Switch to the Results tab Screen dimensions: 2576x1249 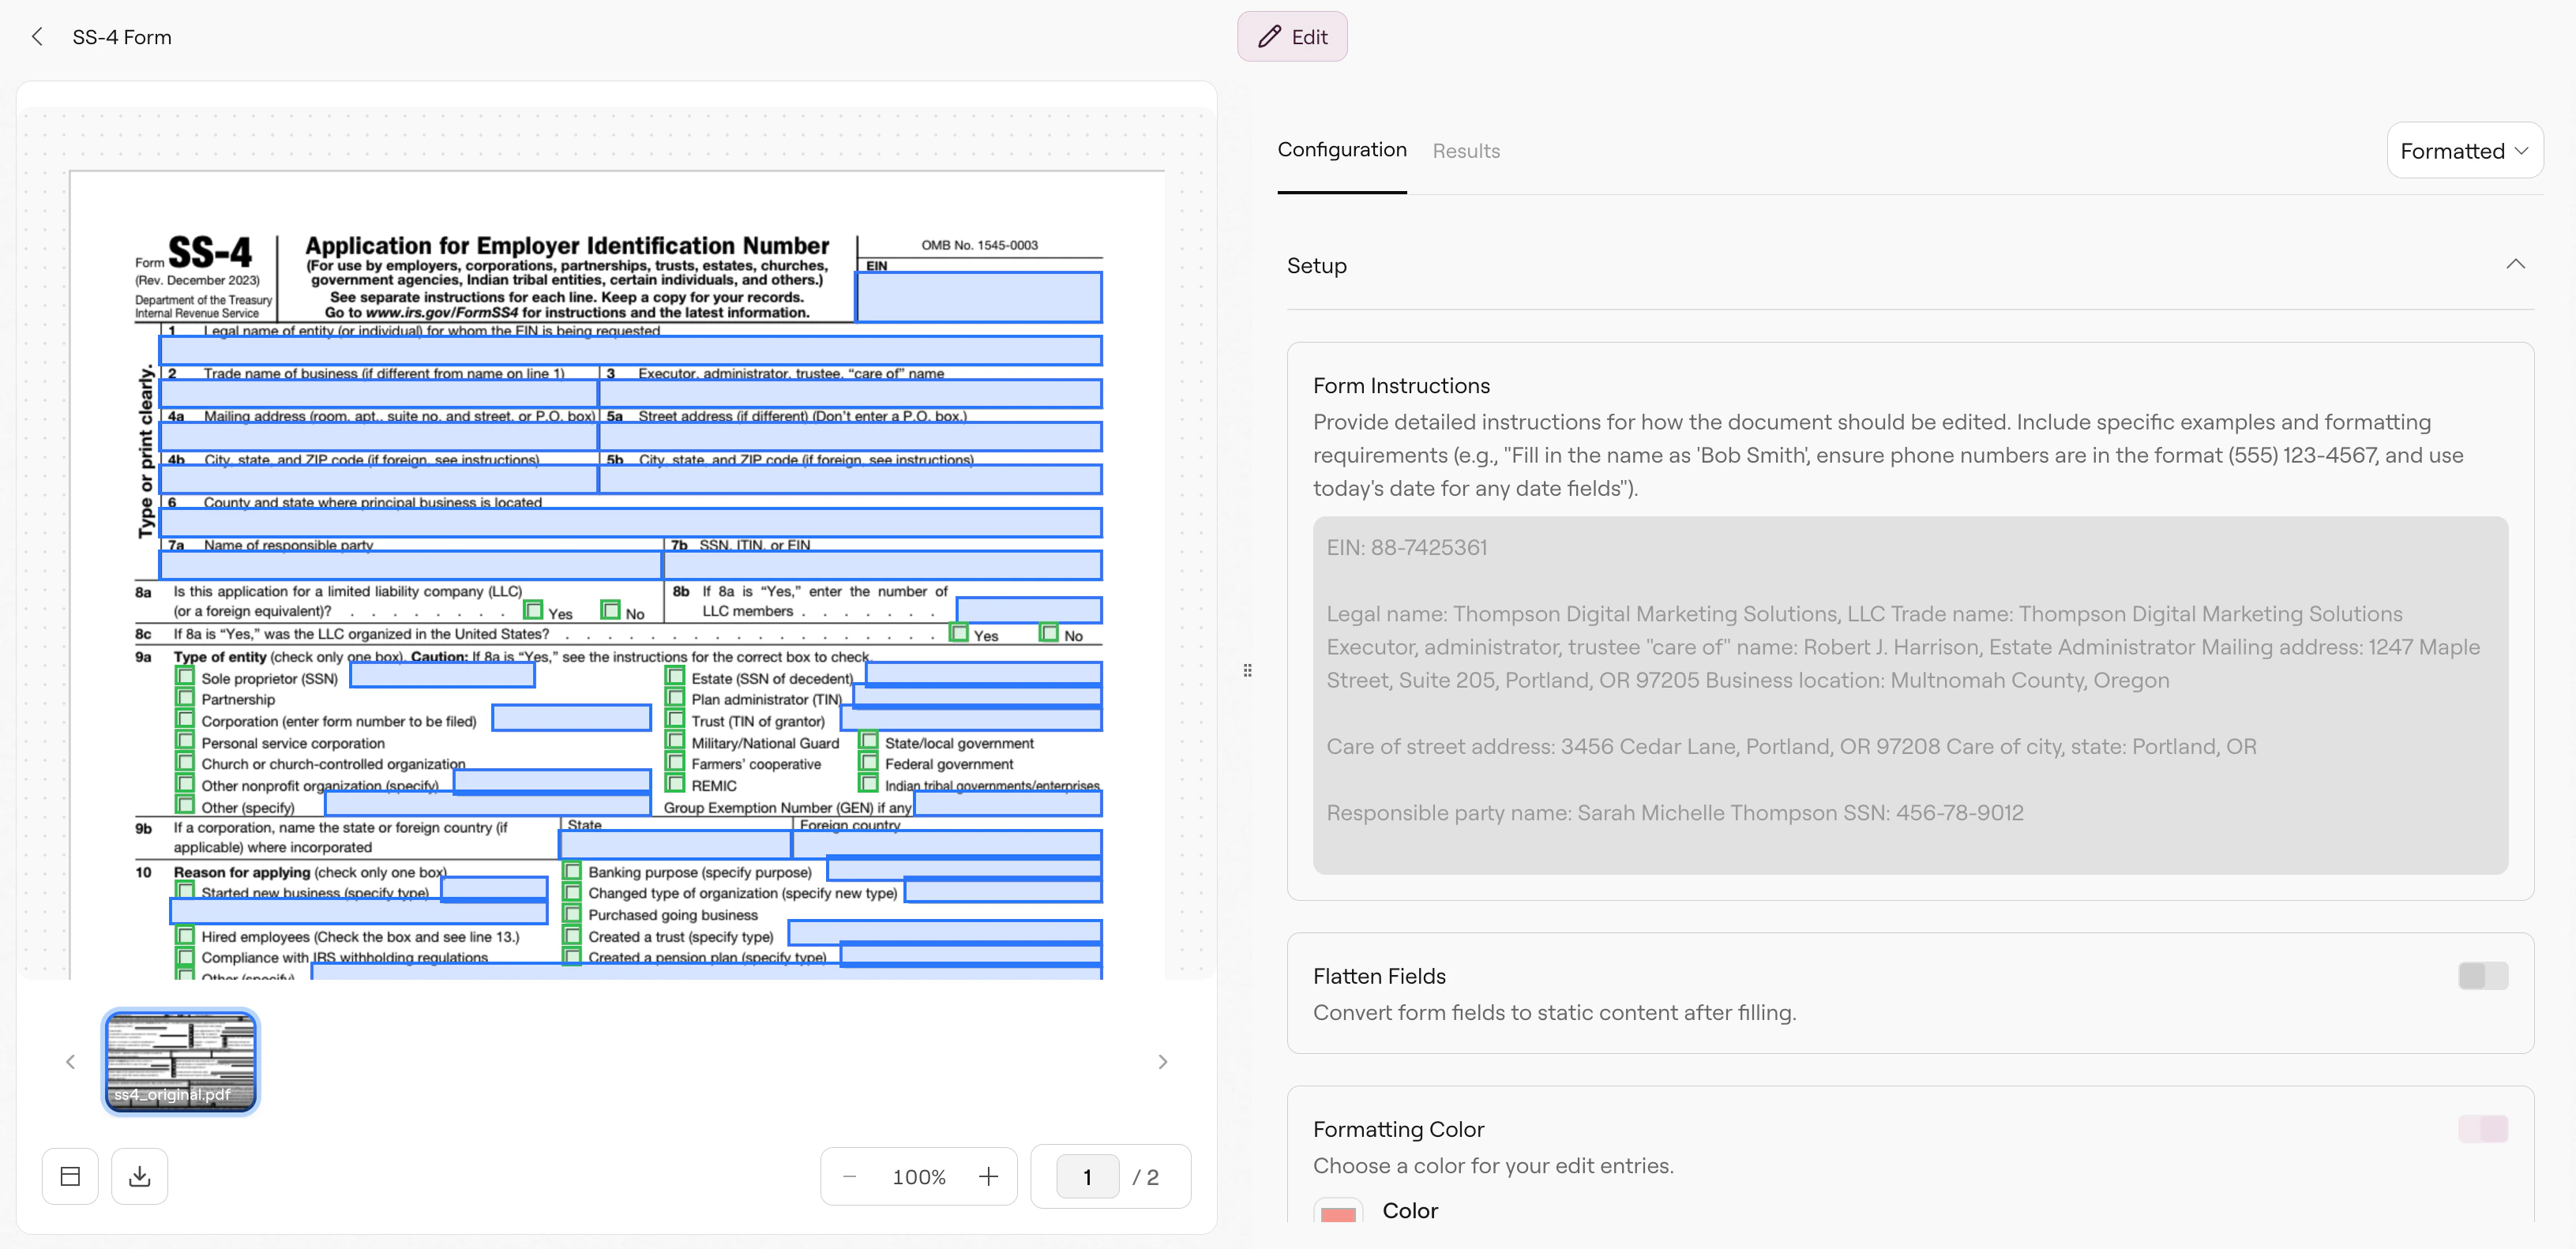1466,150
